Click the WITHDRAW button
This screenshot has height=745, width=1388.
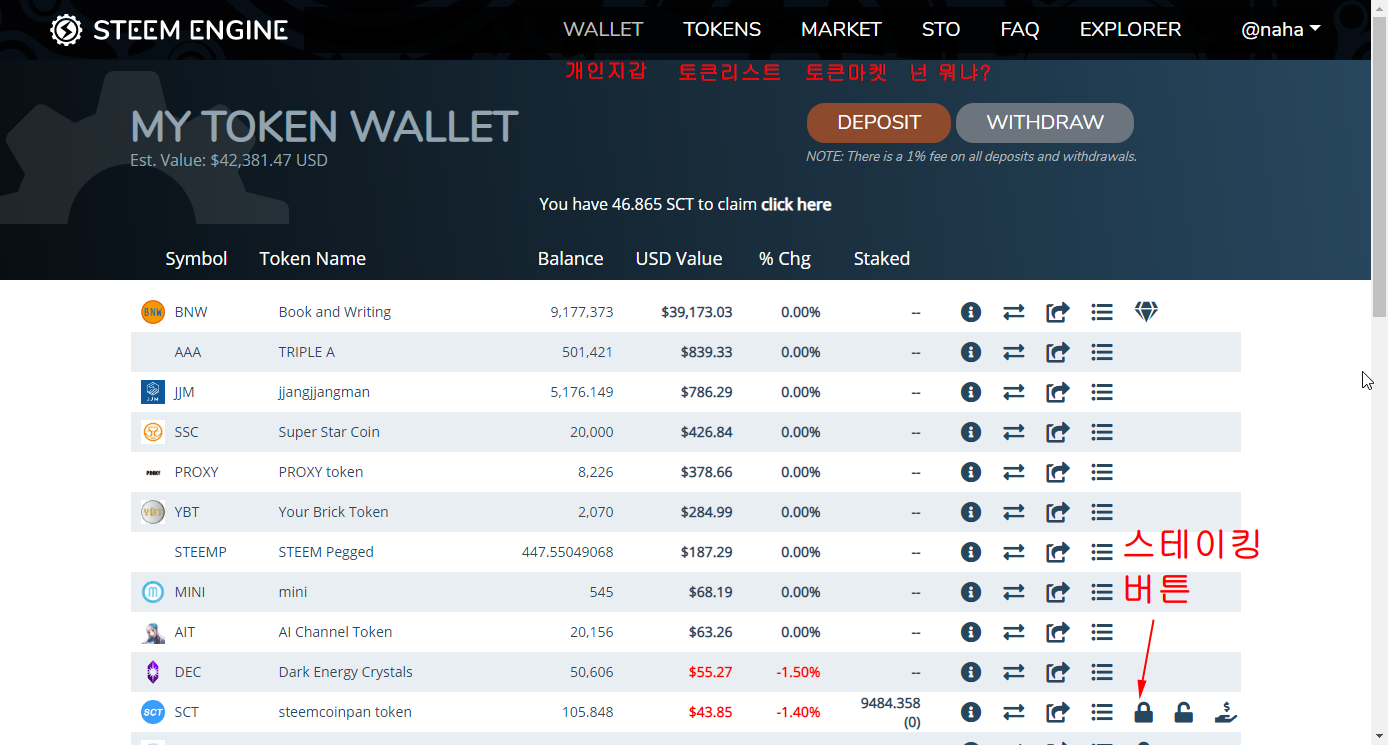[x=1045, y=123]
